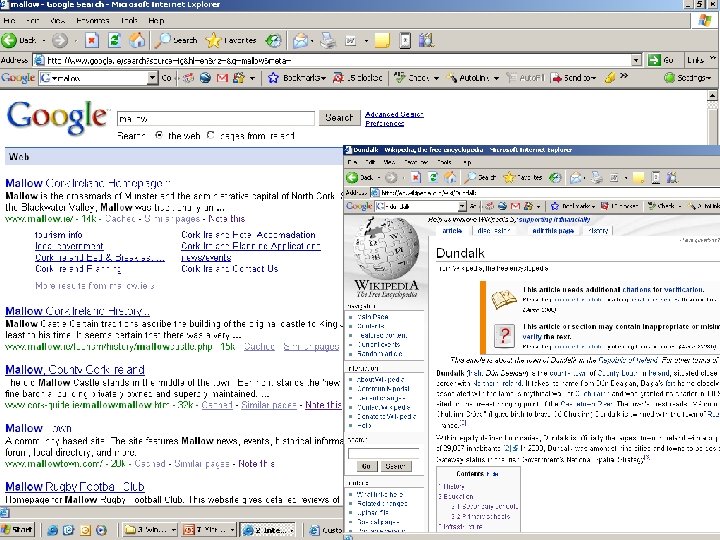Open Advanced Search link

(394, 114)
